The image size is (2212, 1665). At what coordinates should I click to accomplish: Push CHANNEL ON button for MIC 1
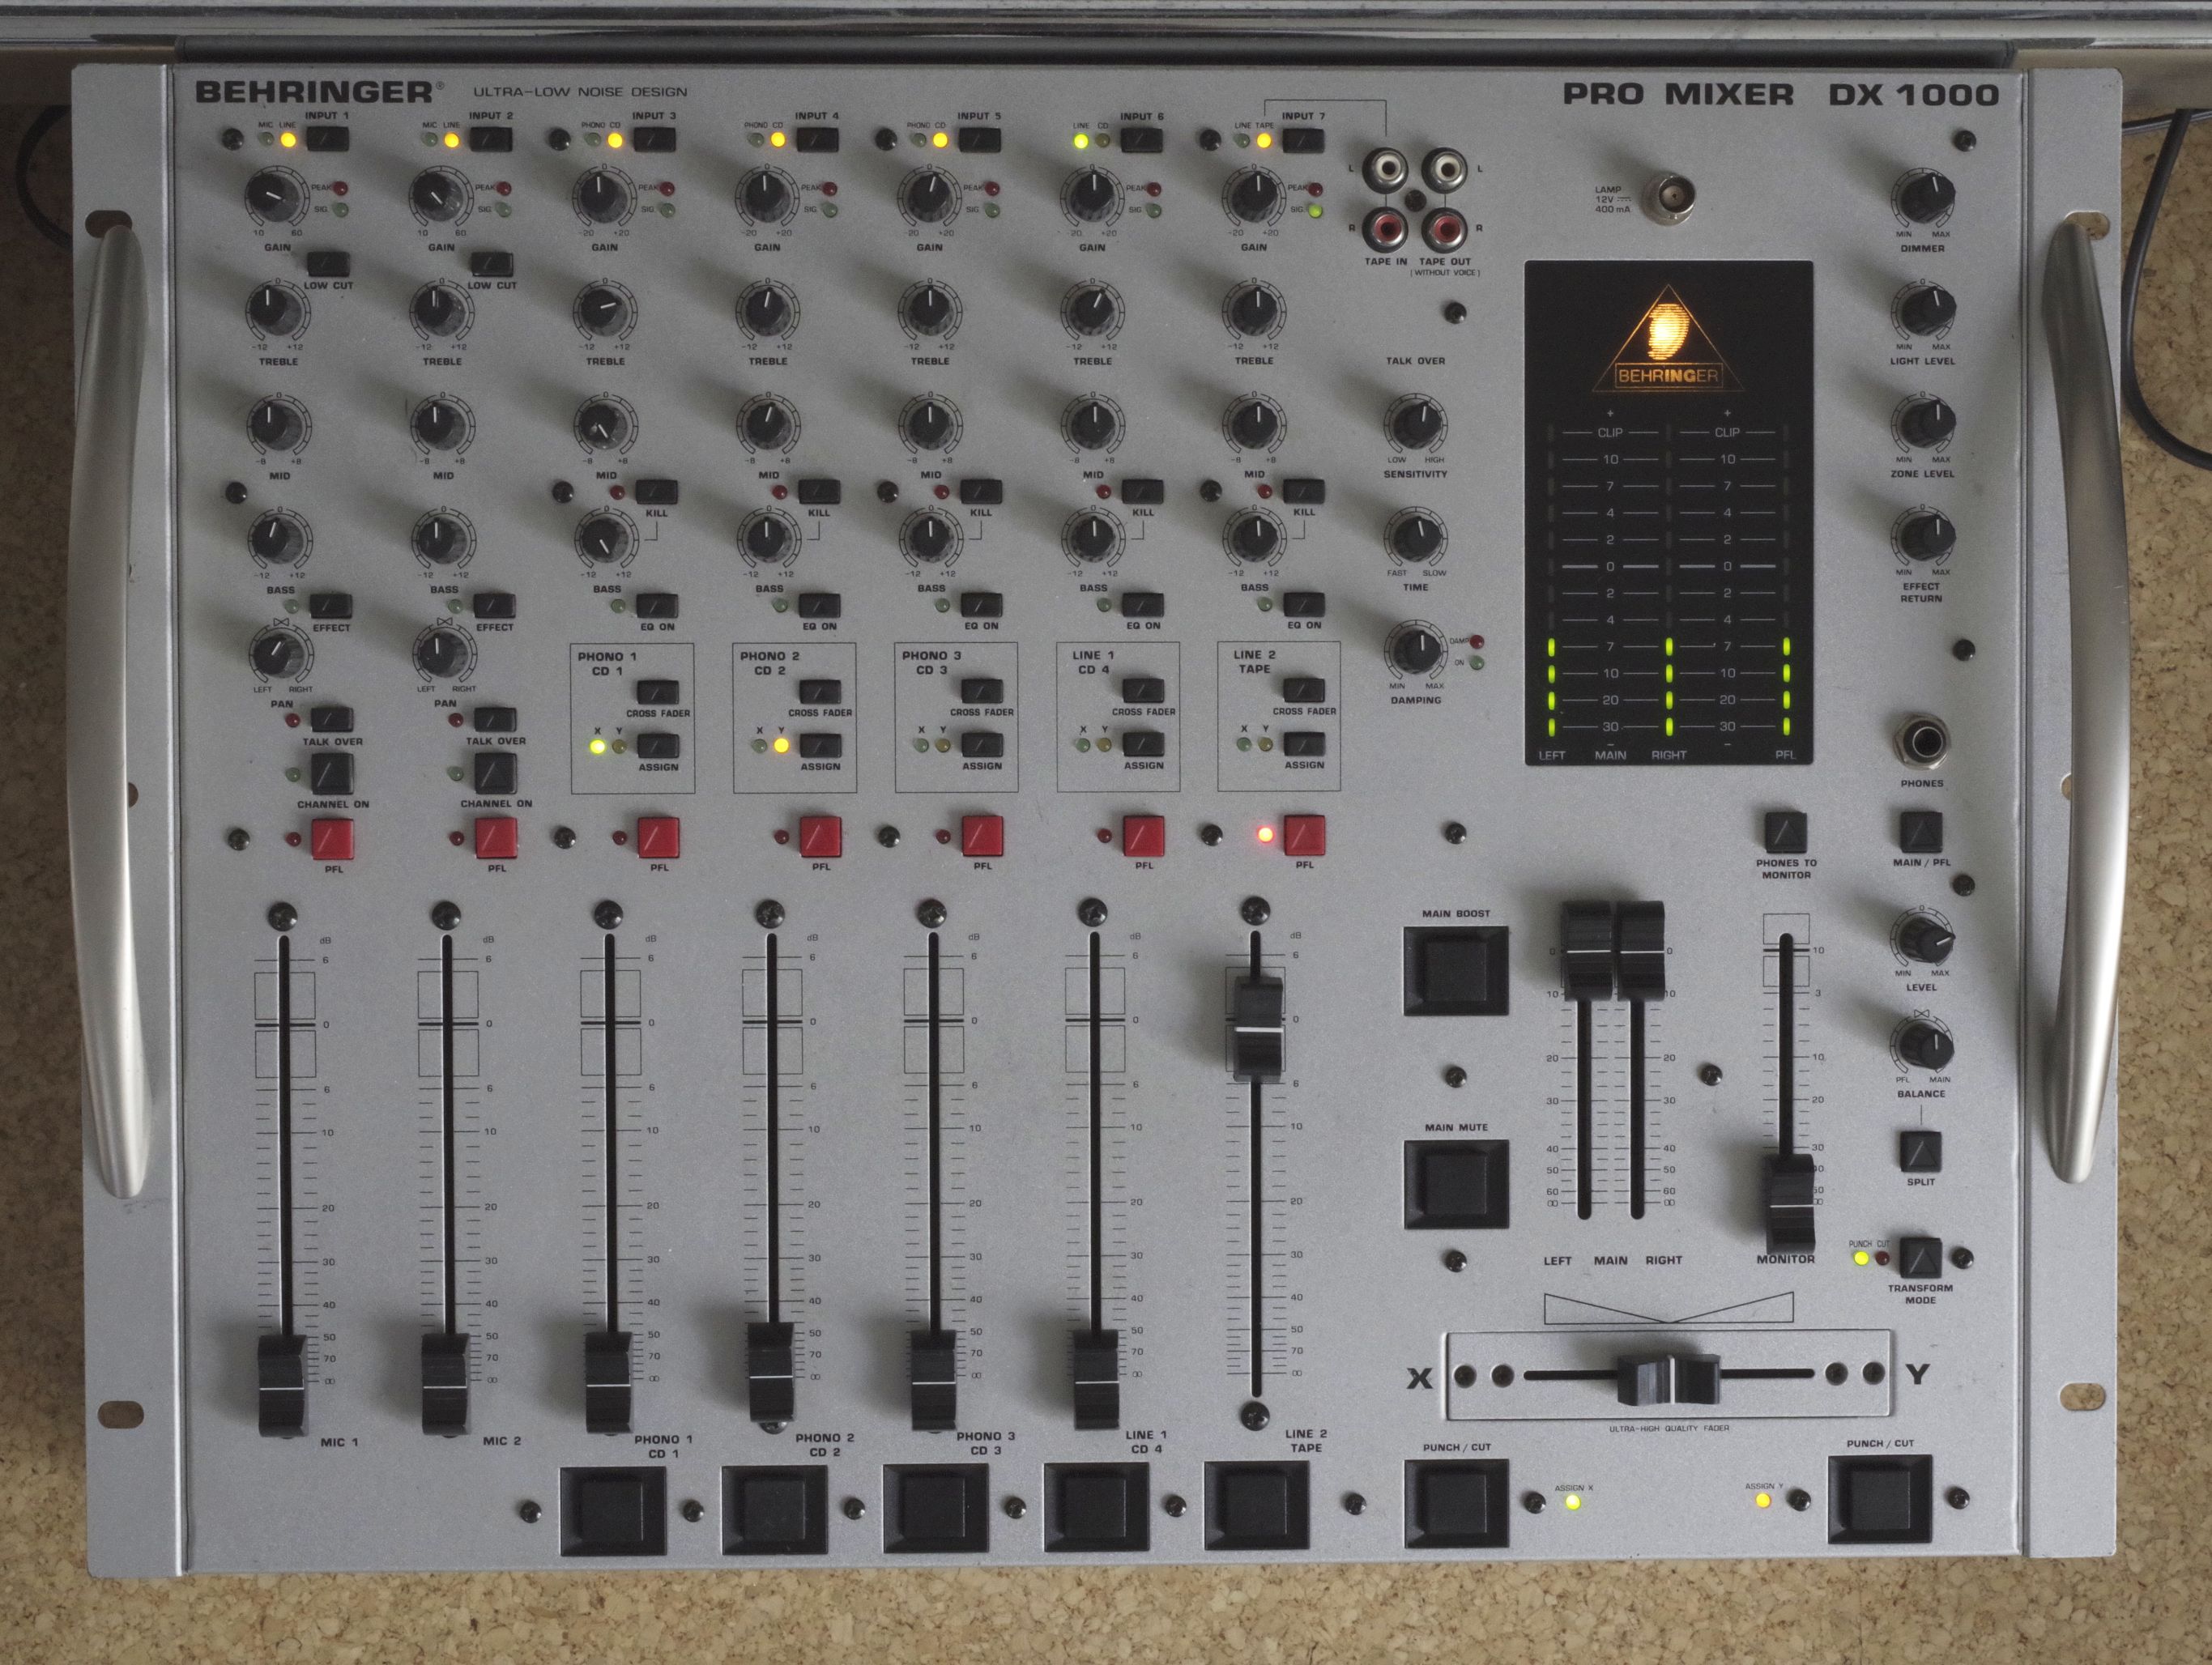[332, 774]
